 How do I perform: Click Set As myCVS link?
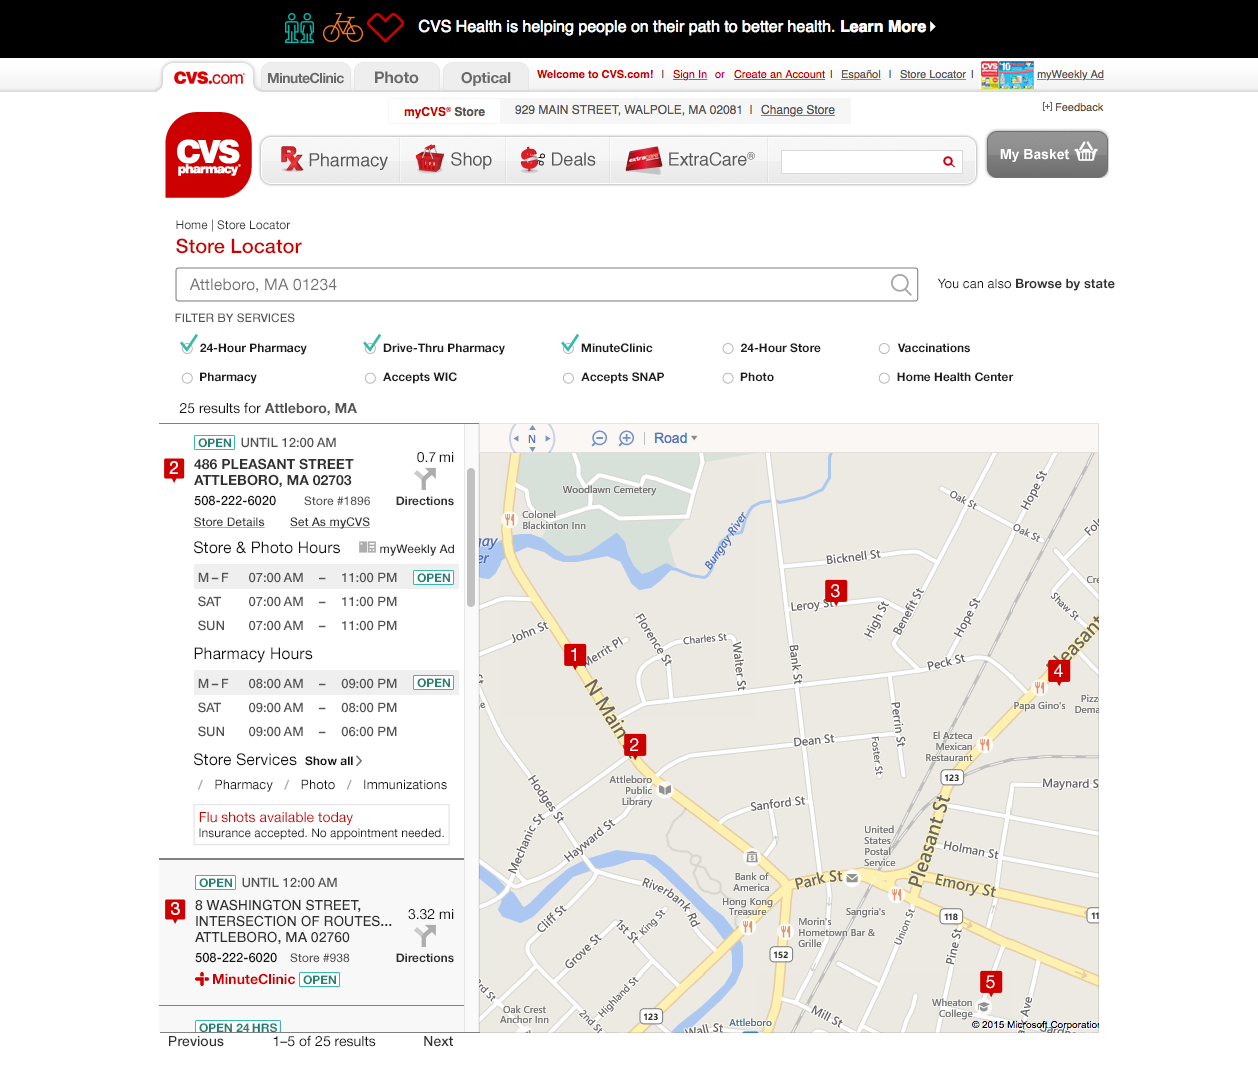(x=330, y=522)
